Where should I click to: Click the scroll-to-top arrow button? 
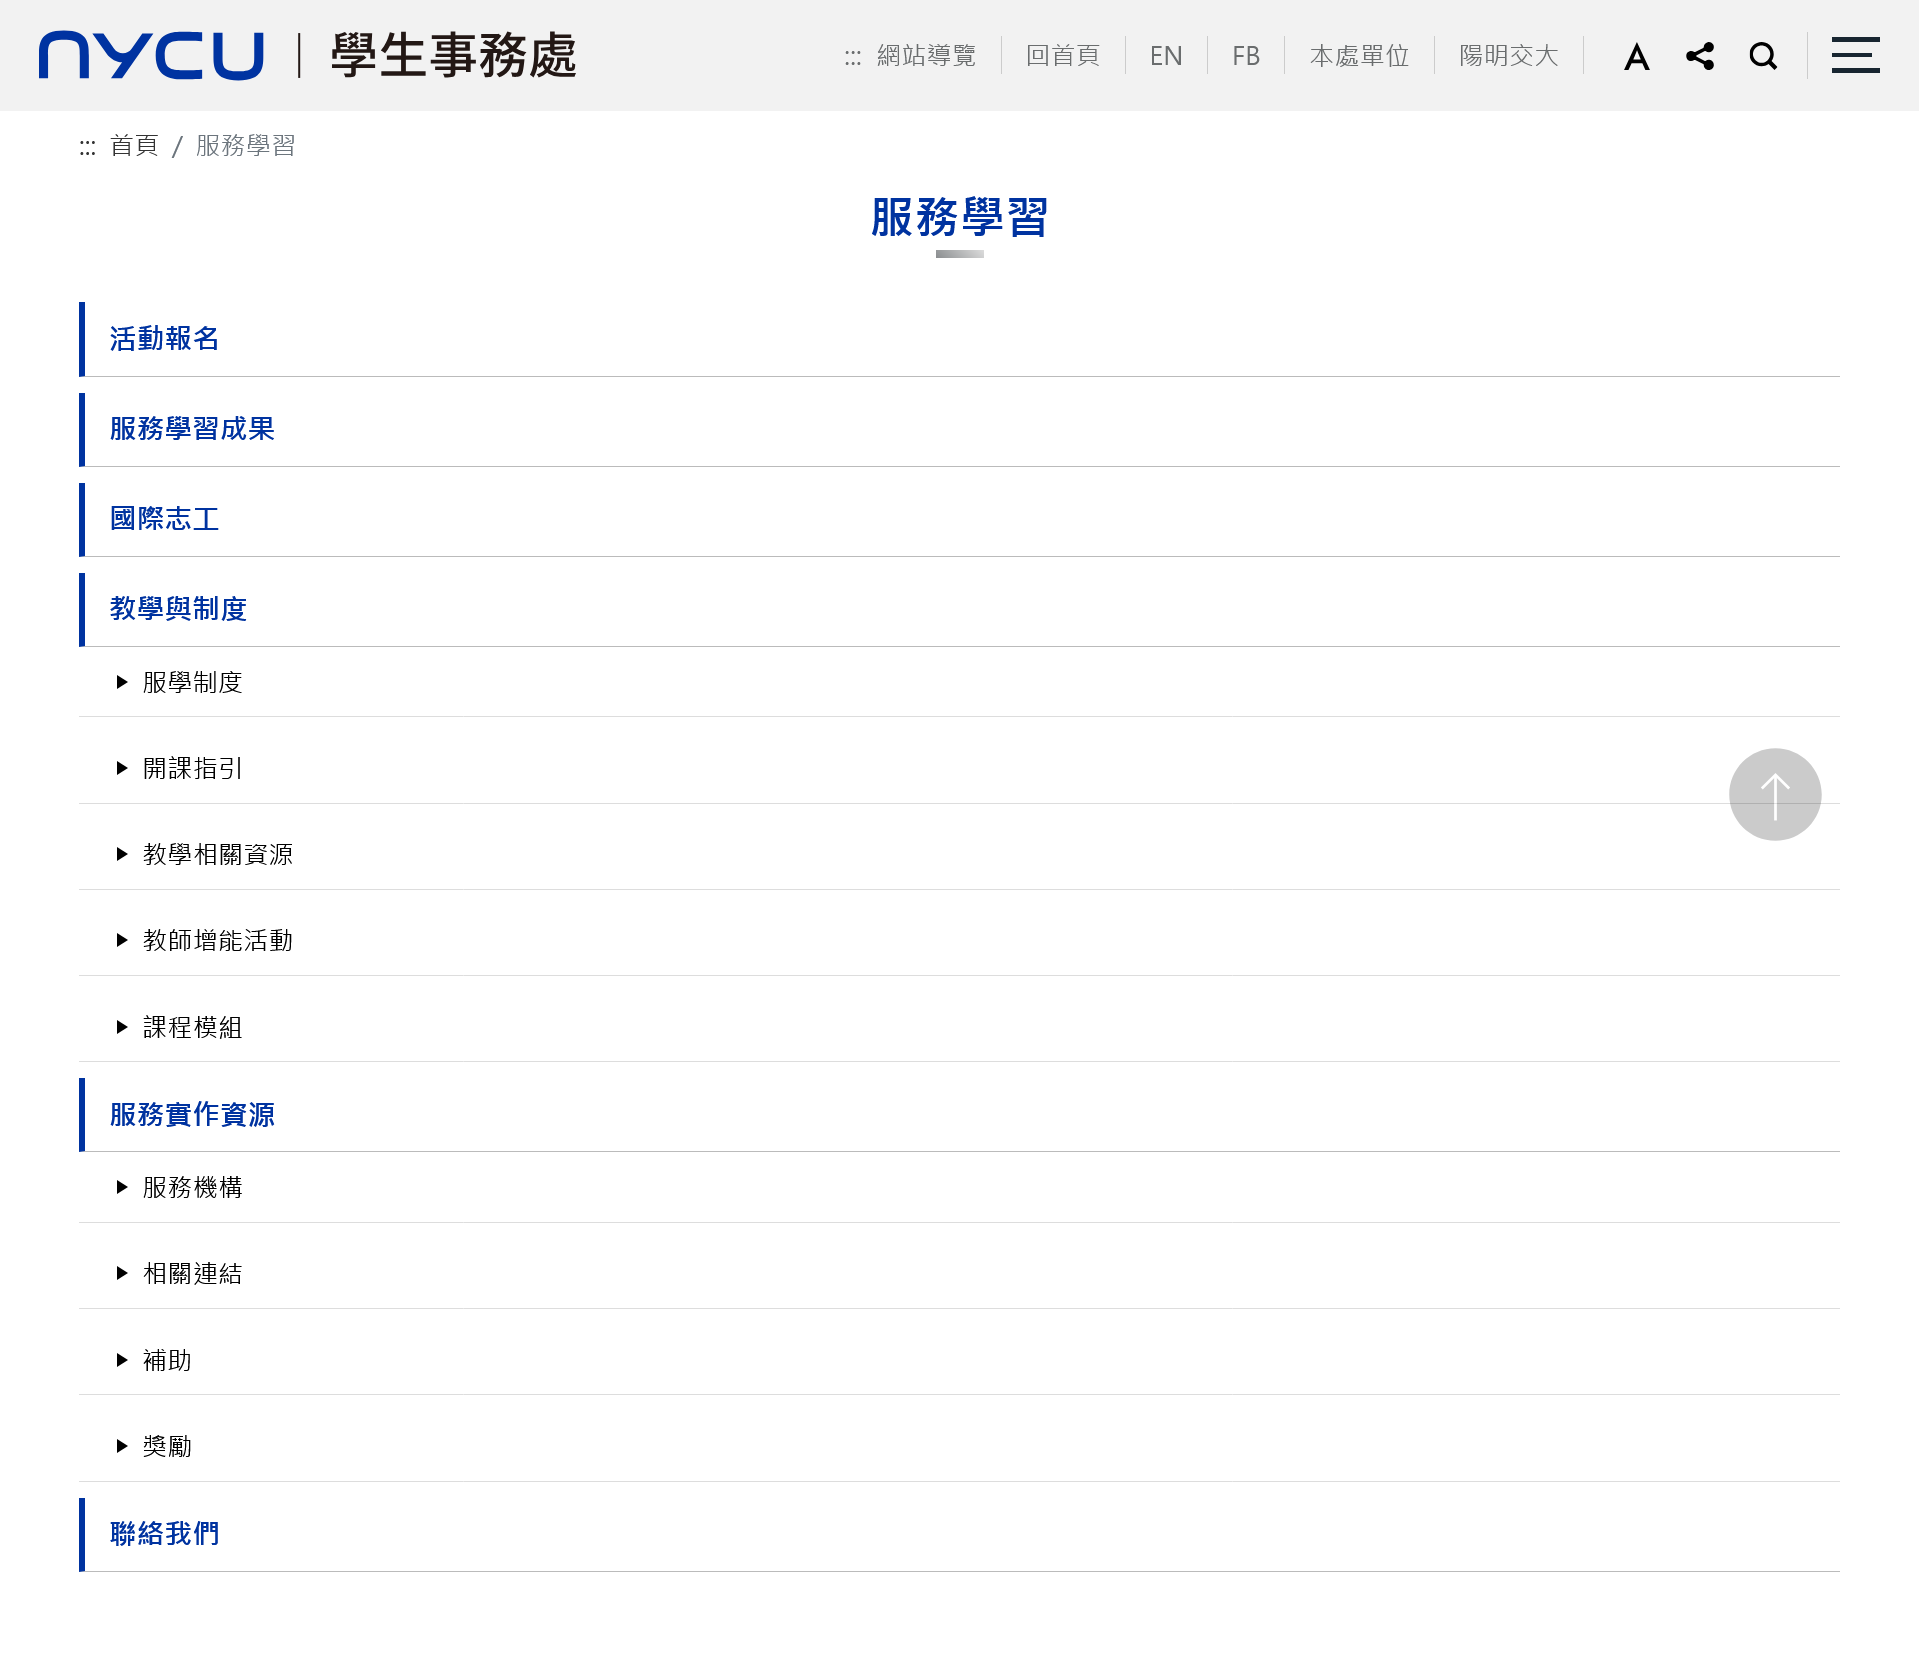pyautogui.click(x=1774, y=795)
